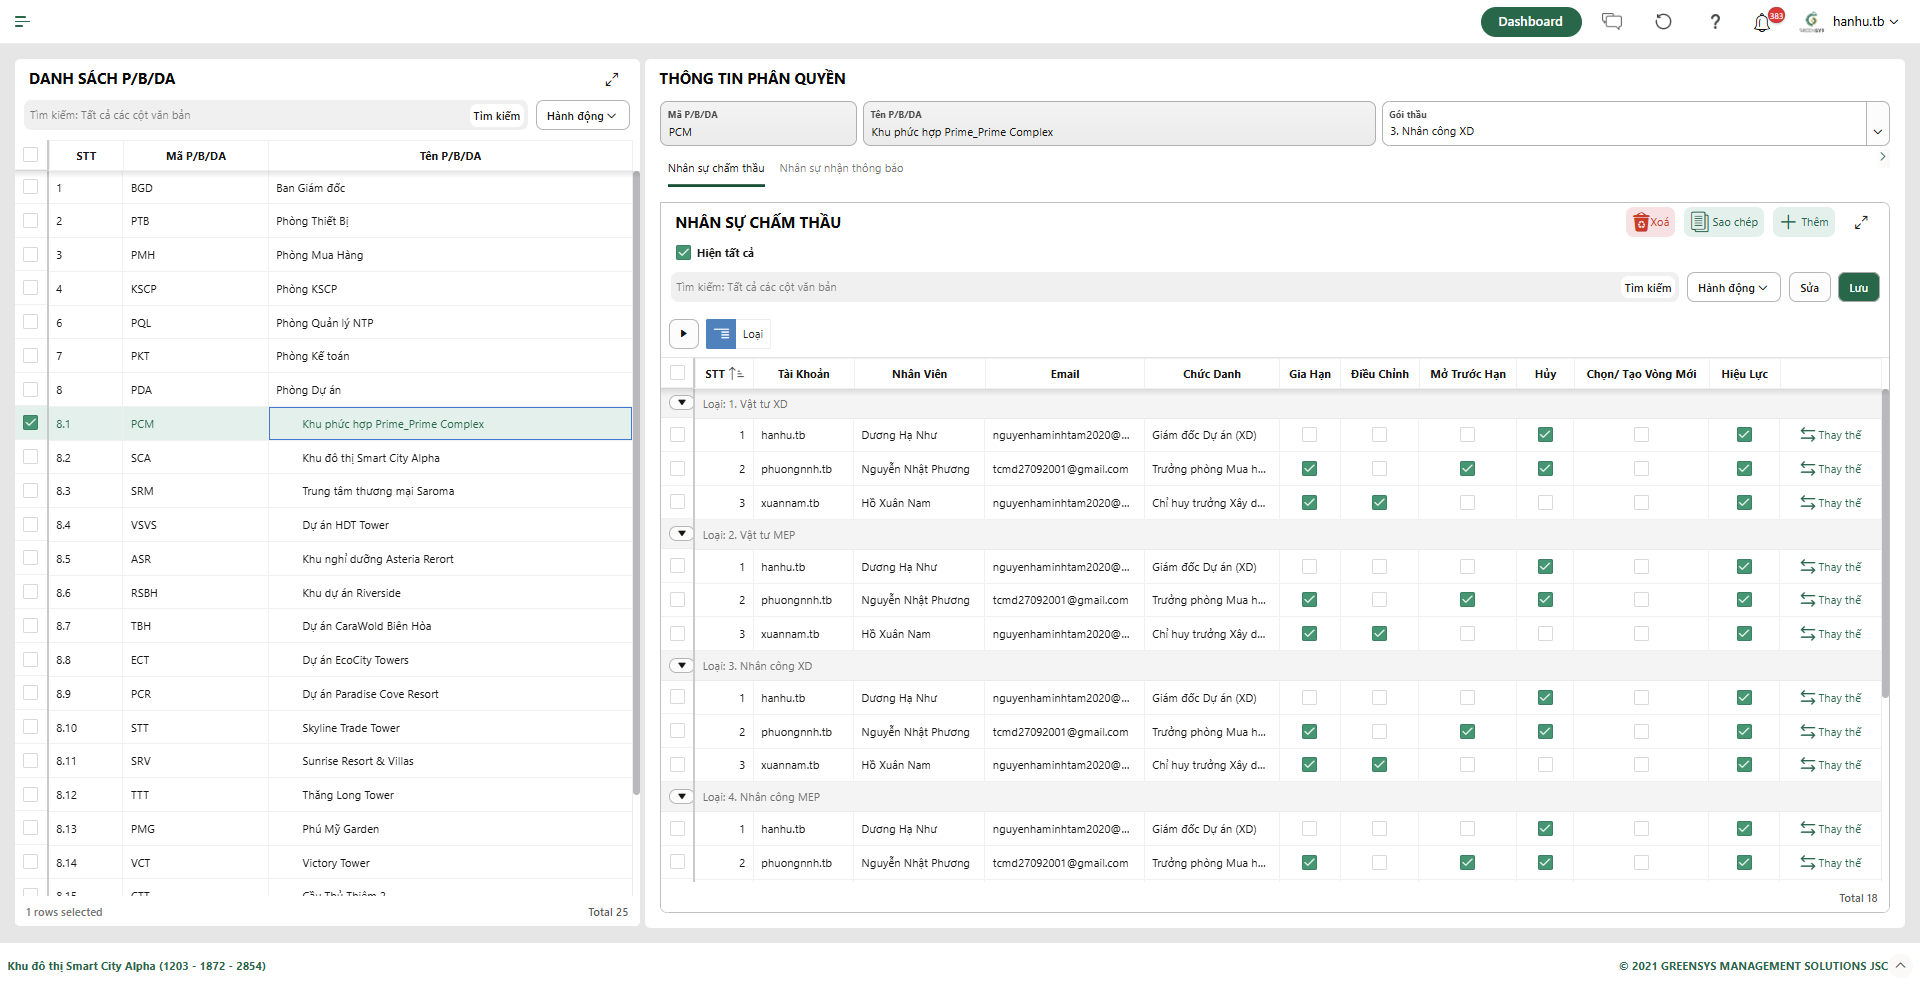Click the Tên P/B/DA column header
The height and width of the screenshot is (986, 1920).
[450, 156]
